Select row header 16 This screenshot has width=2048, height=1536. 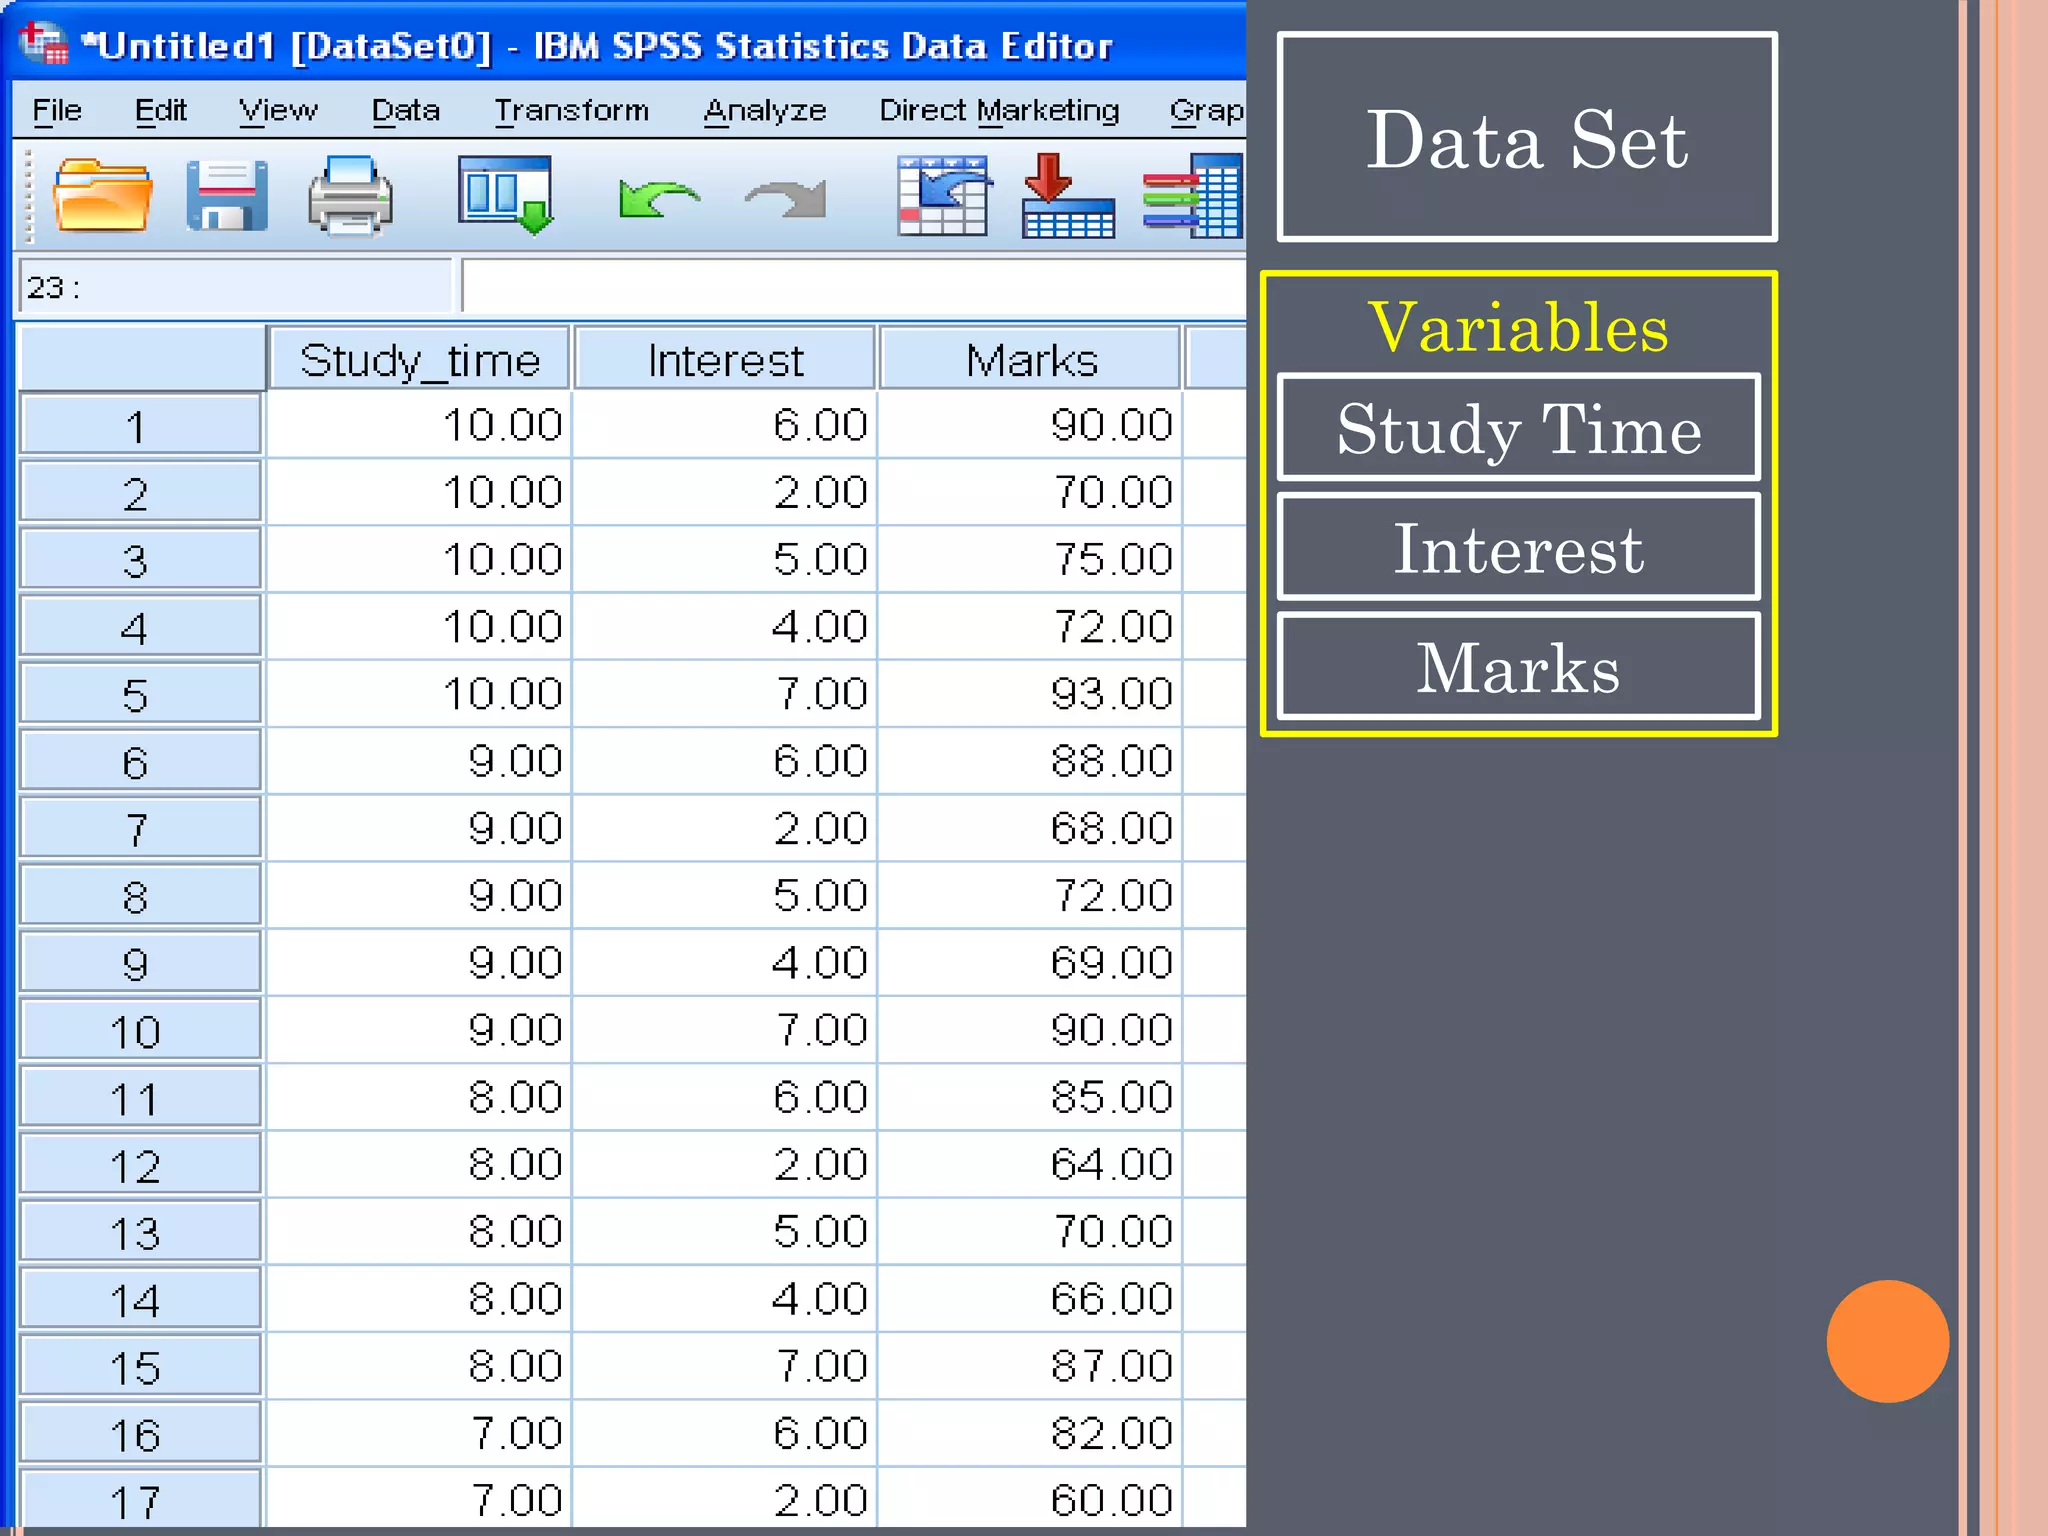pos(140,1433)
